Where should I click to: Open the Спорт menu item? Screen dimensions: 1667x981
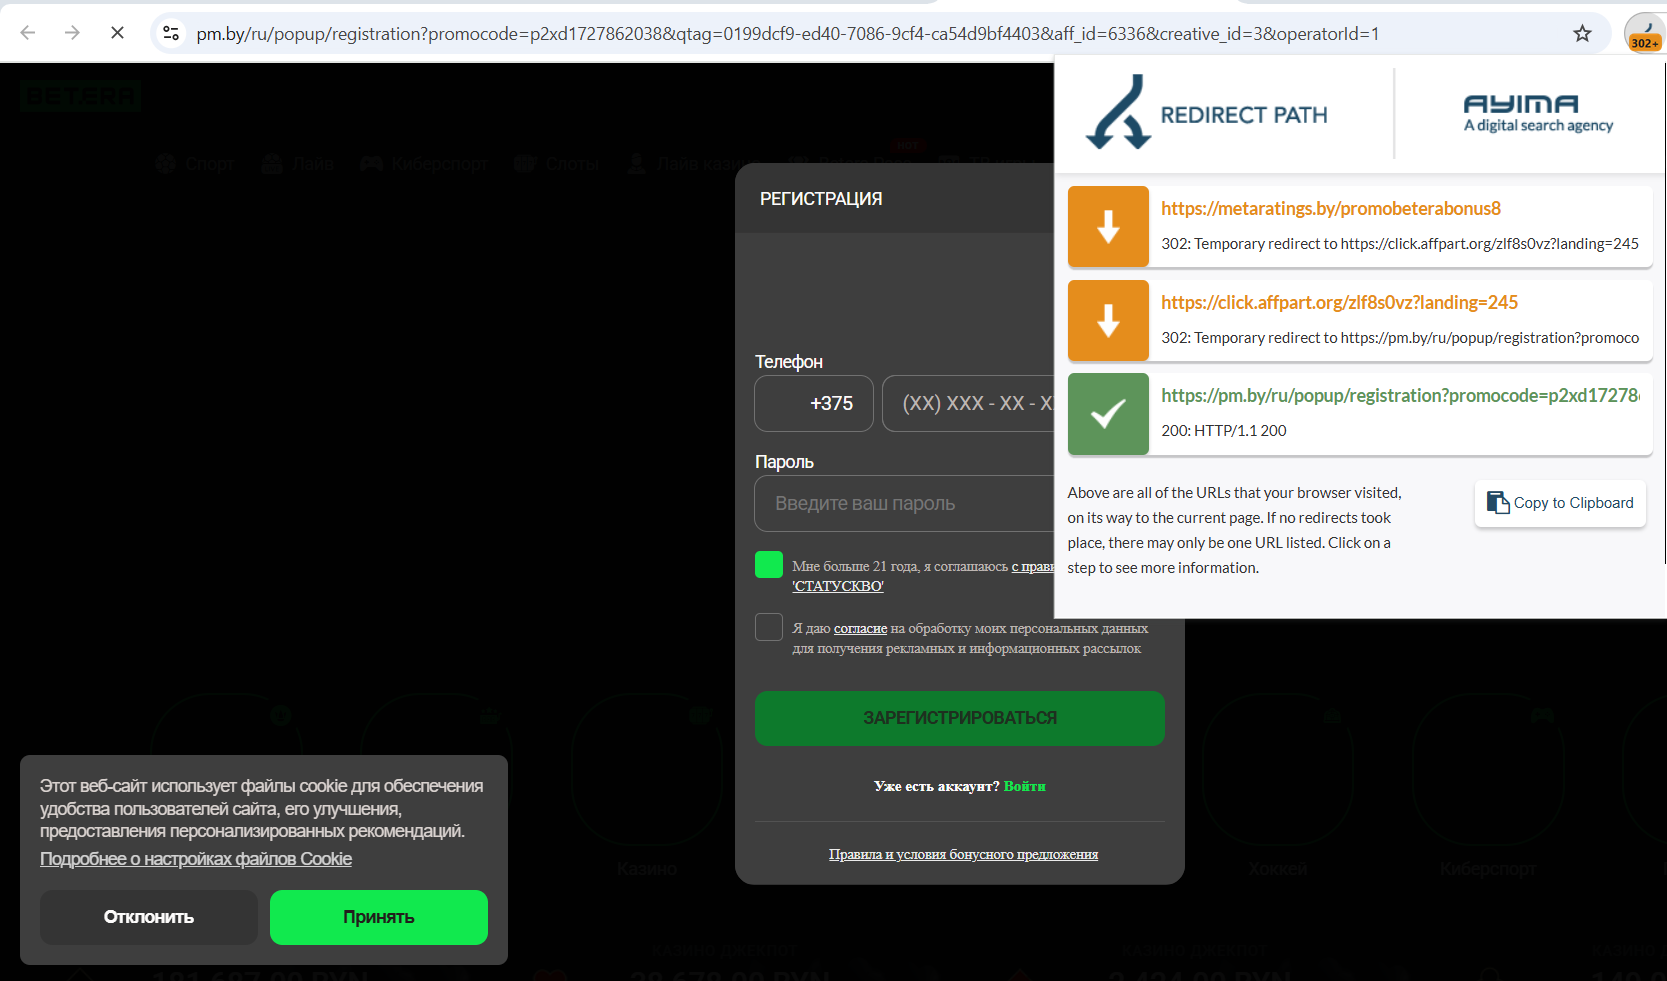(x=195, y=164)
